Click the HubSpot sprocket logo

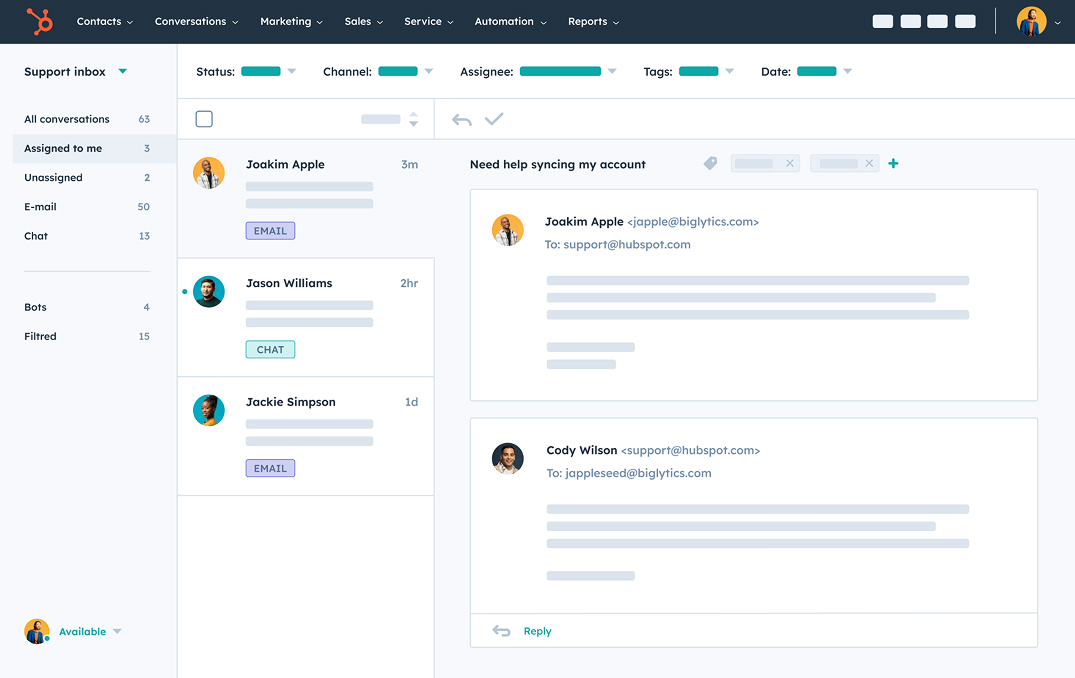pos(39,21)
